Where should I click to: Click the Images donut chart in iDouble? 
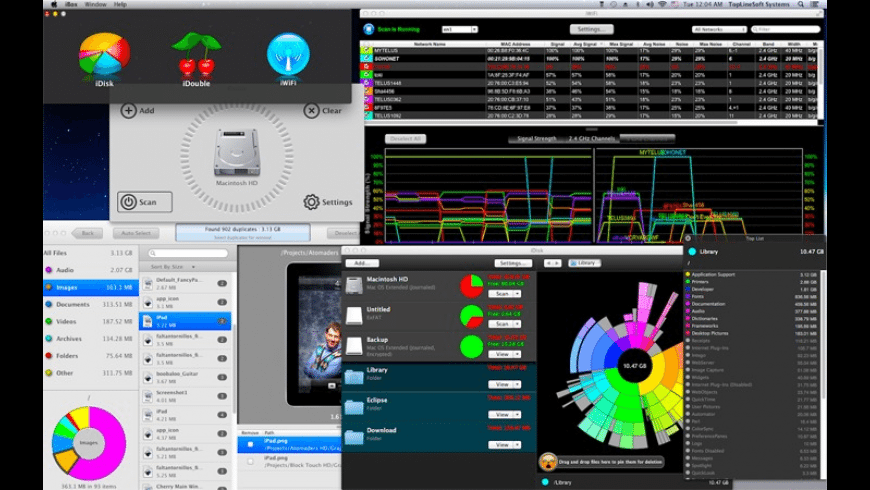(x=89, y=443)
